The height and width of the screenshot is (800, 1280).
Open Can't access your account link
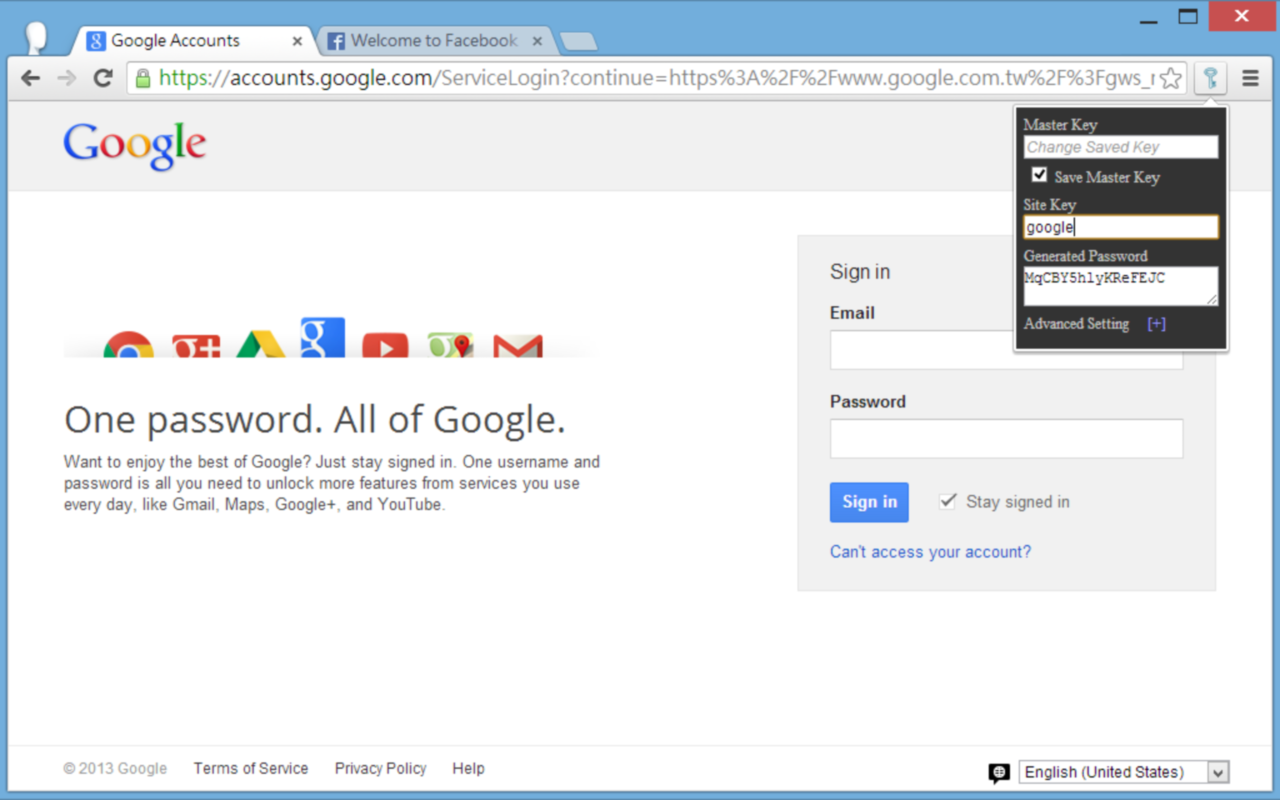click(x=930, y=551)
